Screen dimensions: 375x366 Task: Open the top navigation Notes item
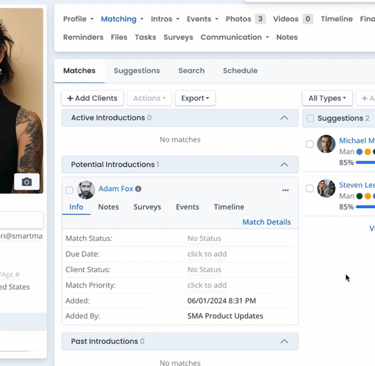click(x=287, y=37)
